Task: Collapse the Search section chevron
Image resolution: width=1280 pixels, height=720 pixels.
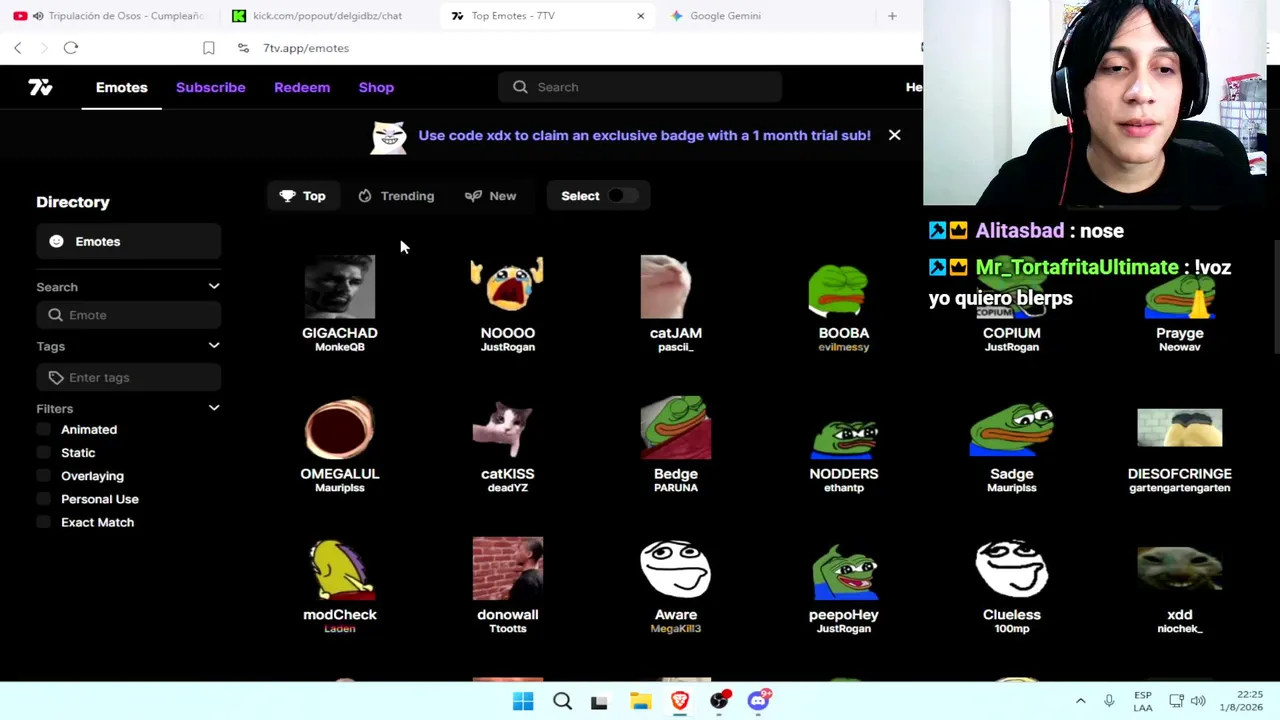Action: 213,287
